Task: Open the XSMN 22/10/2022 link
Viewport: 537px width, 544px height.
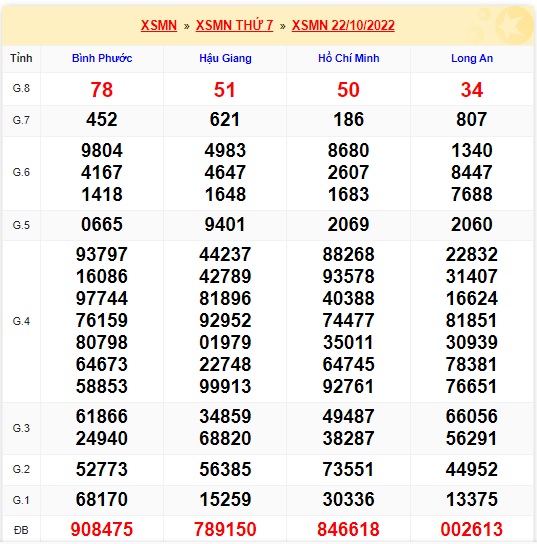Action: (343, 26)
